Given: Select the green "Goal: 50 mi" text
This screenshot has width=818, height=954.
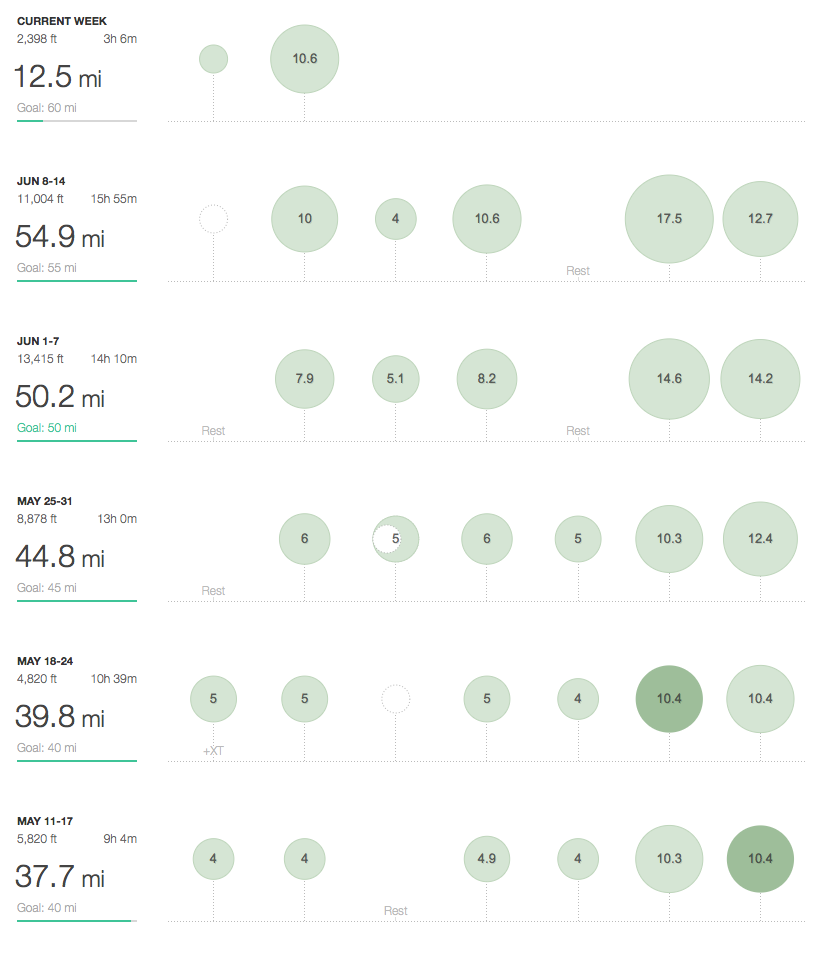Looking at the screenshot, I should point(46,427).
